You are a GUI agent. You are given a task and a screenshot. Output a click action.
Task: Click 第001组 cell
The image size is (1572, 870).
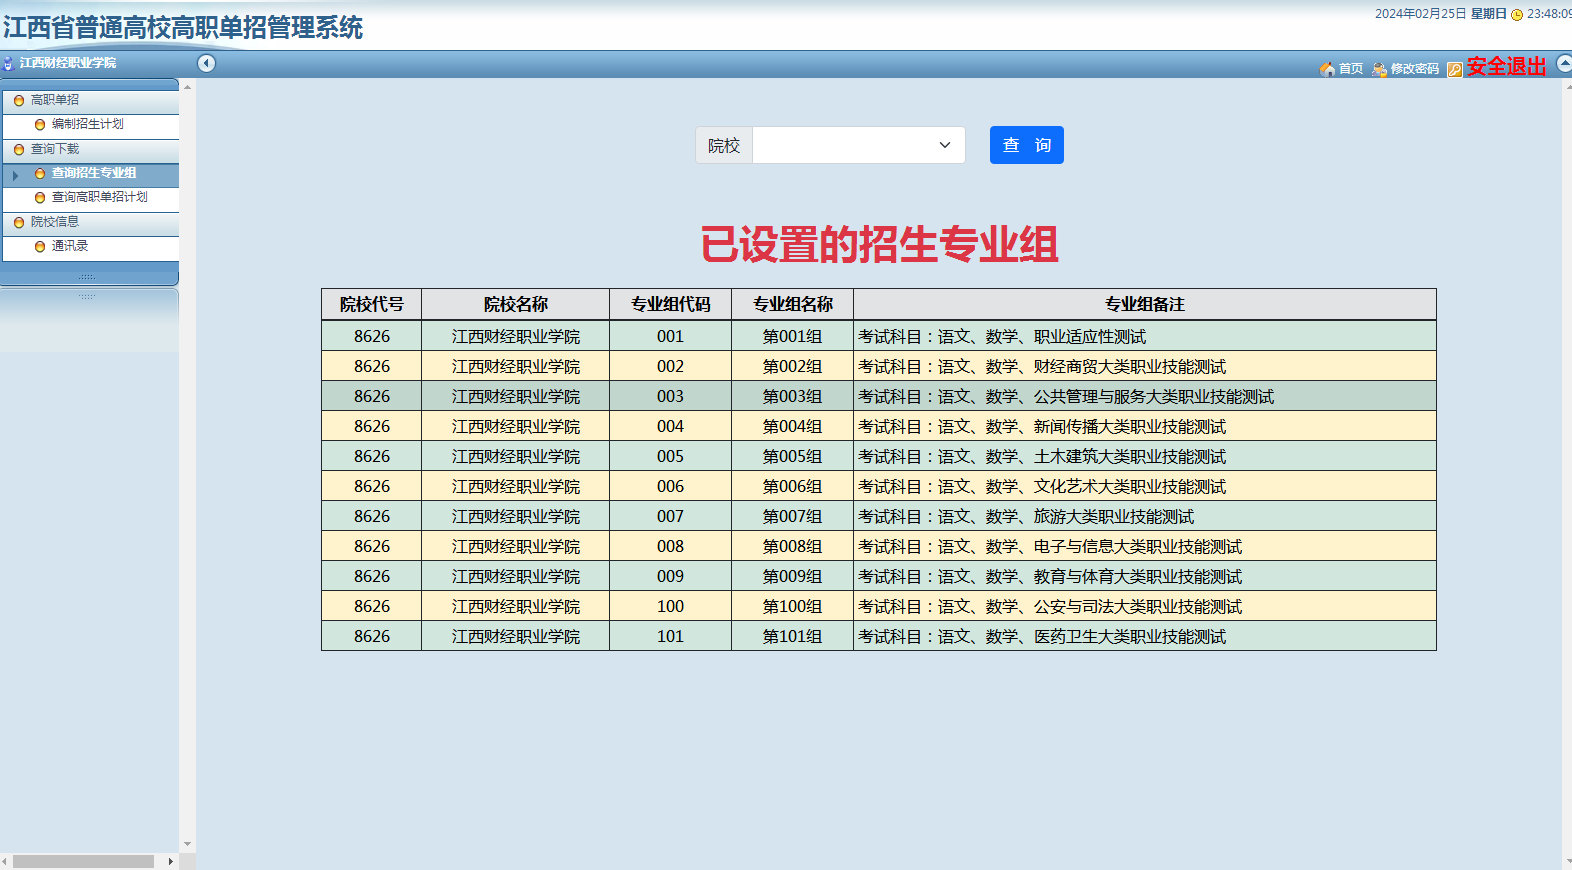point(792,337)
